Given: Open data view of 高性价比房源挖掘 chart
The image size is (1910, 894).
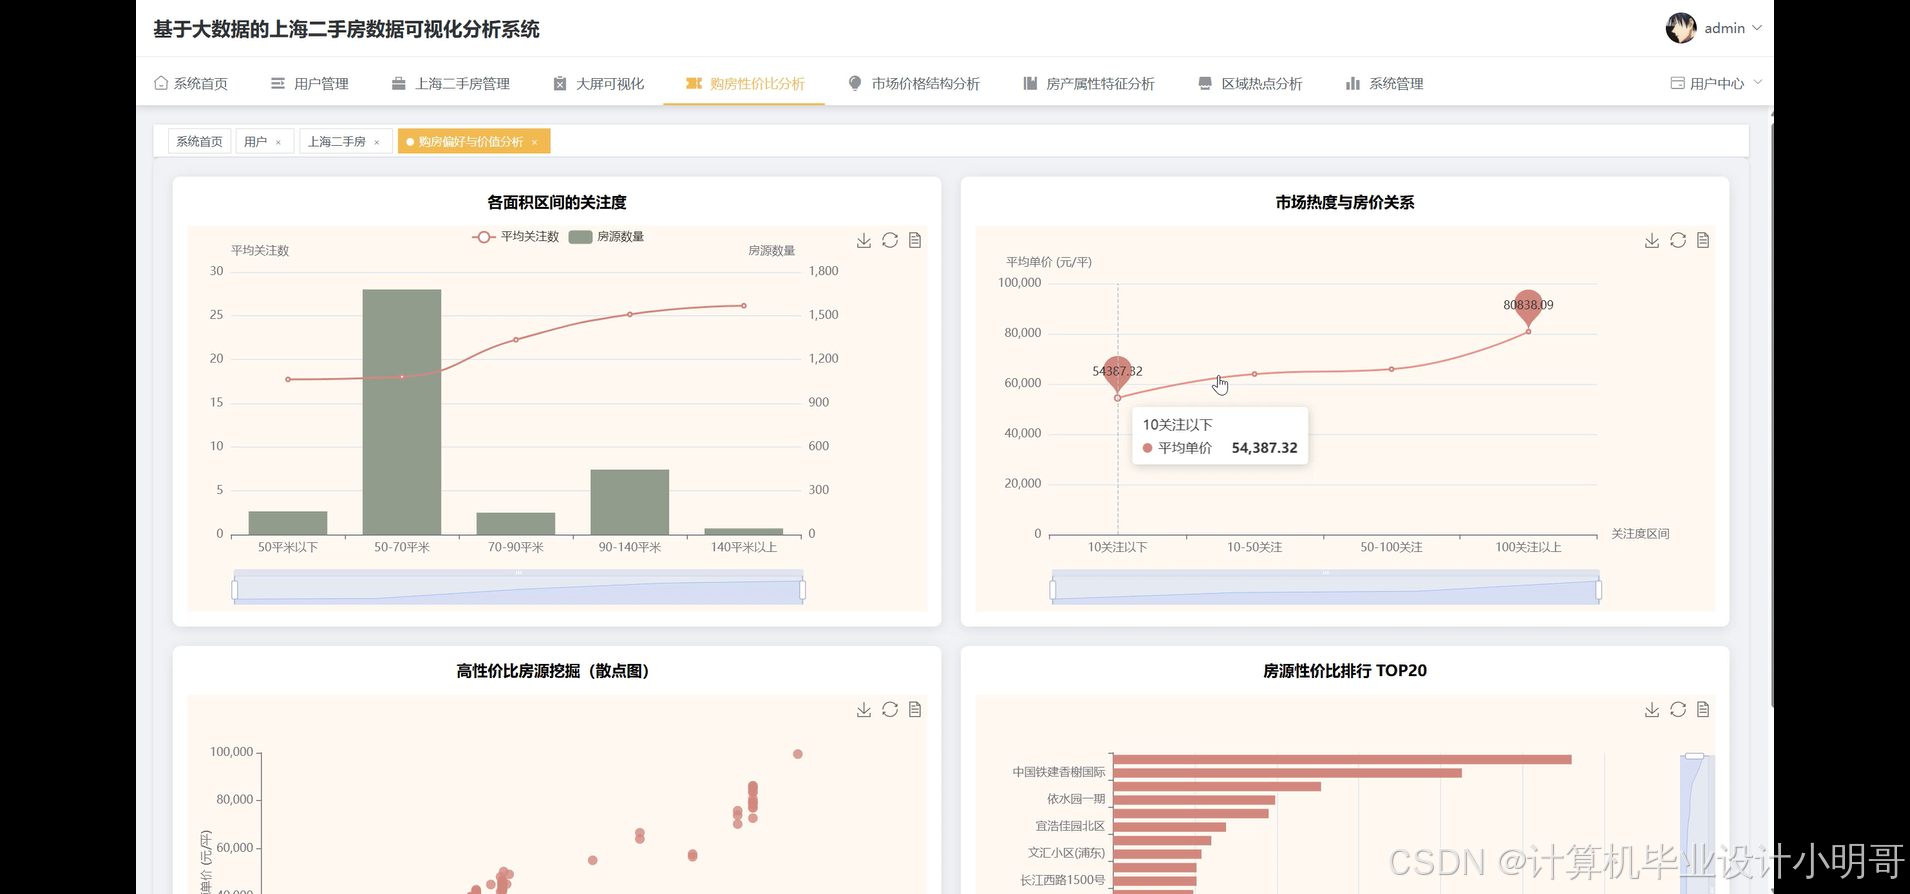Looking at the screenshot, I should click(915, 709).
